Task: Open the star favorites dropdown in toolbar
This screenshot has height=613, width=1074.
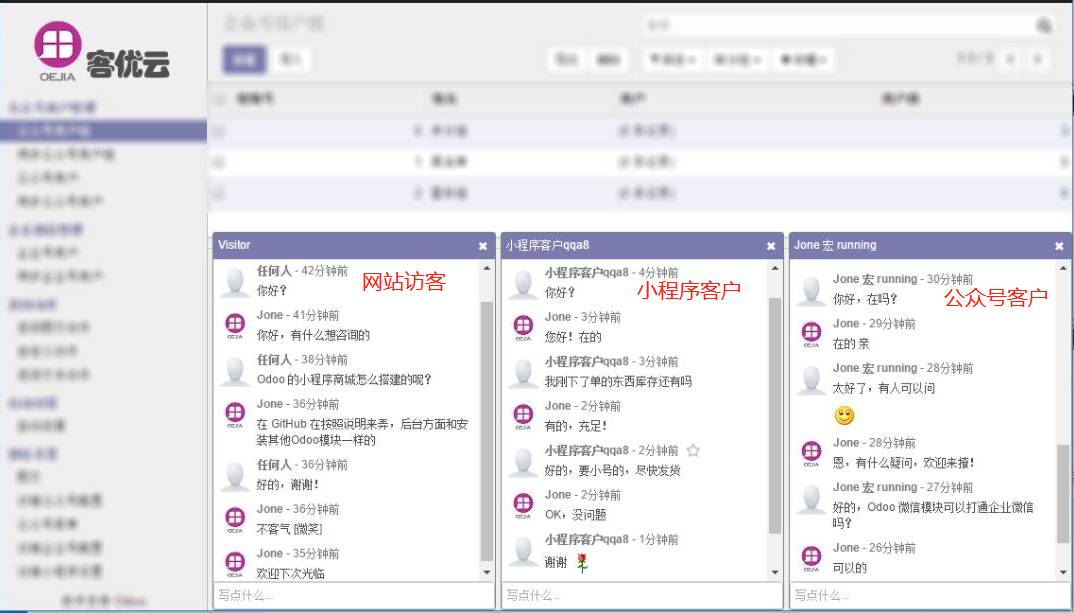Action: (803, 60)
